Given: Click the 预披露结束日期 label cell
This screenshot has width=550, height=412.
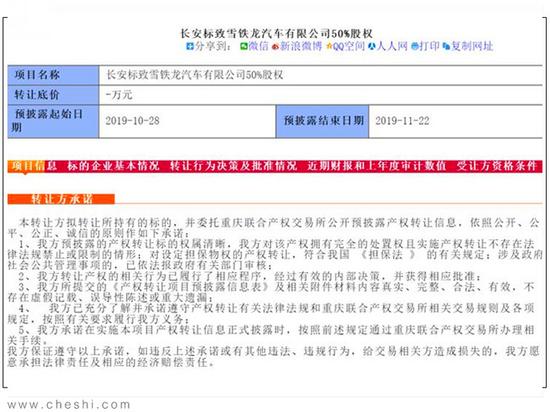Looking at the screenshot, I should click(322, 121).
